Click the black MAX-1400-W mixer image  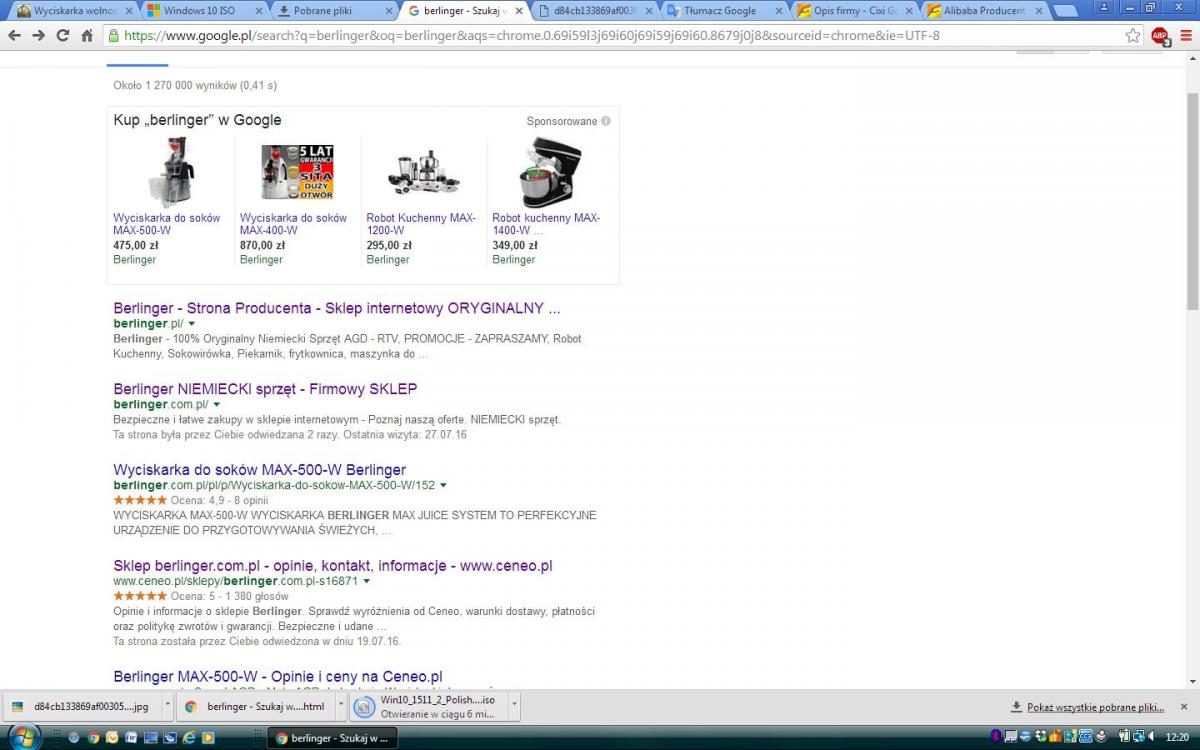[x=550, y=172]
